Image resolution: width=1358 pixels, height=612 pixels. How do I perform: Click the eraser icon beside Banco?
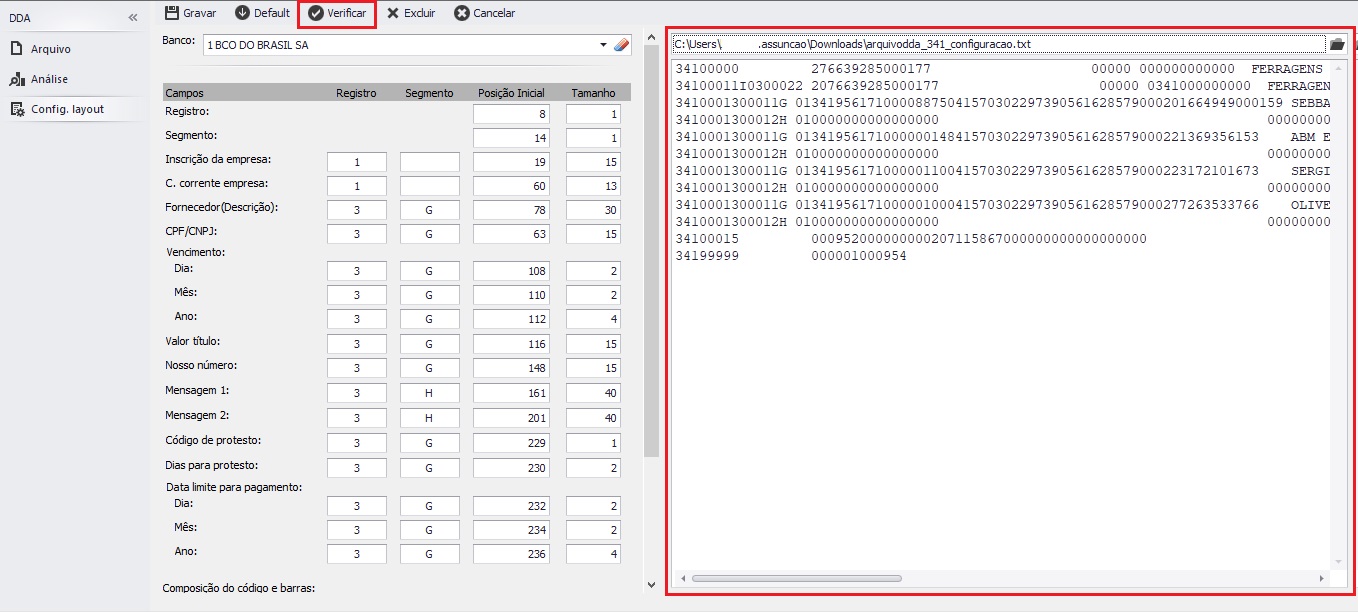(621, 45)
